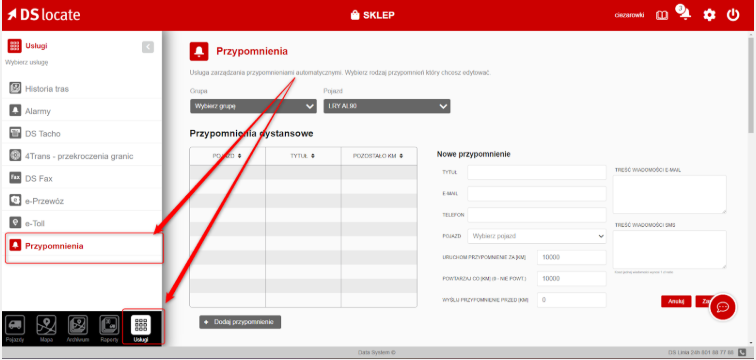Click the Przypomnienia page header bell icon
The width and height of the screenshot is (756, 360).
pyautogui.click(x=199, y=51)
